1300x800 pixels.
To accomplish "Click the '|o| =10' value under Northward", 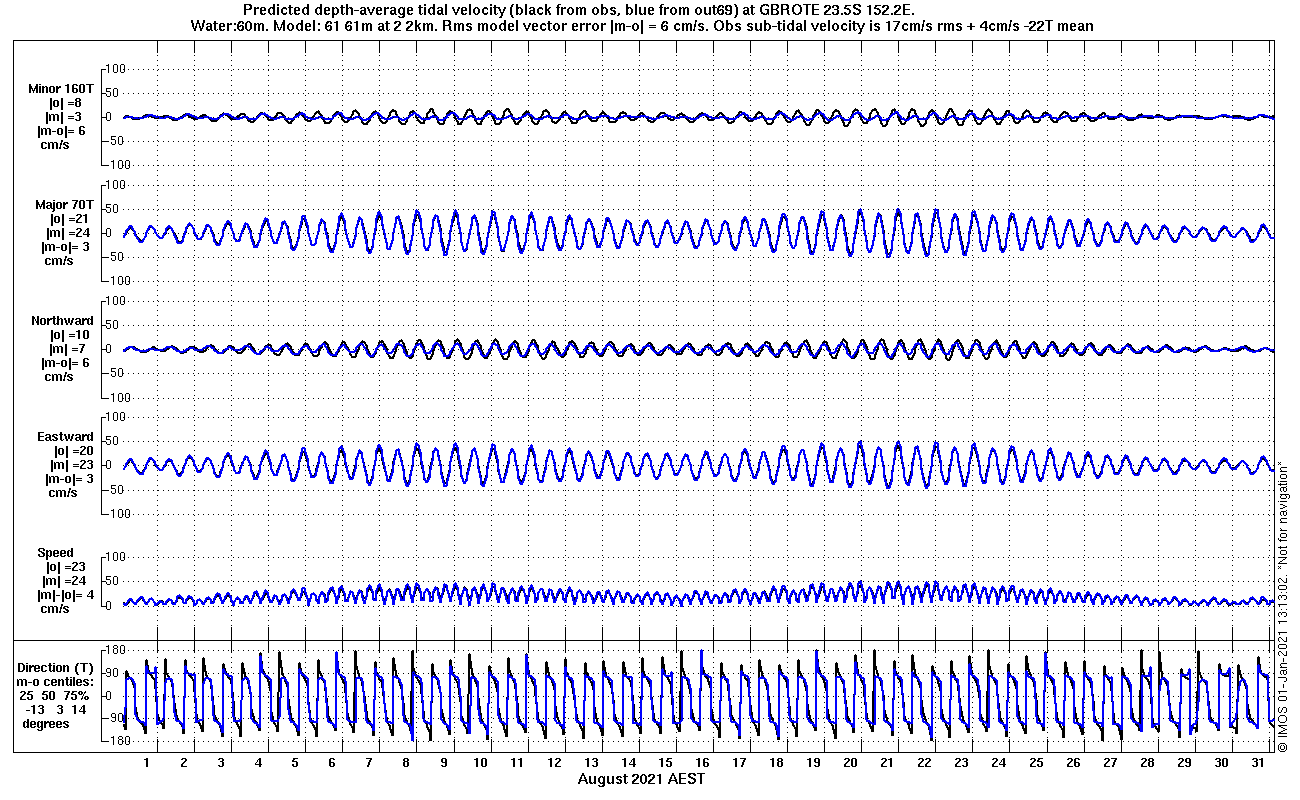I will (x=68, y=335).
